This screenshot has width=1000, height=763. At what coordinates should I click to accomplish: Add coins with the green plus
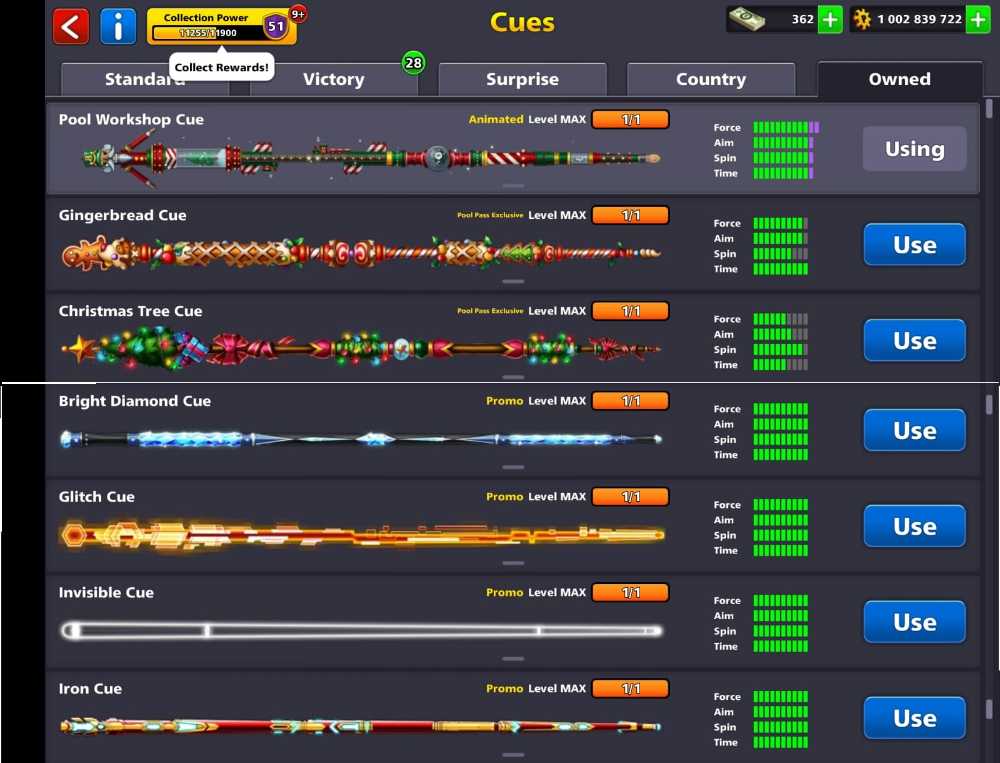click(x=978, y=19)
